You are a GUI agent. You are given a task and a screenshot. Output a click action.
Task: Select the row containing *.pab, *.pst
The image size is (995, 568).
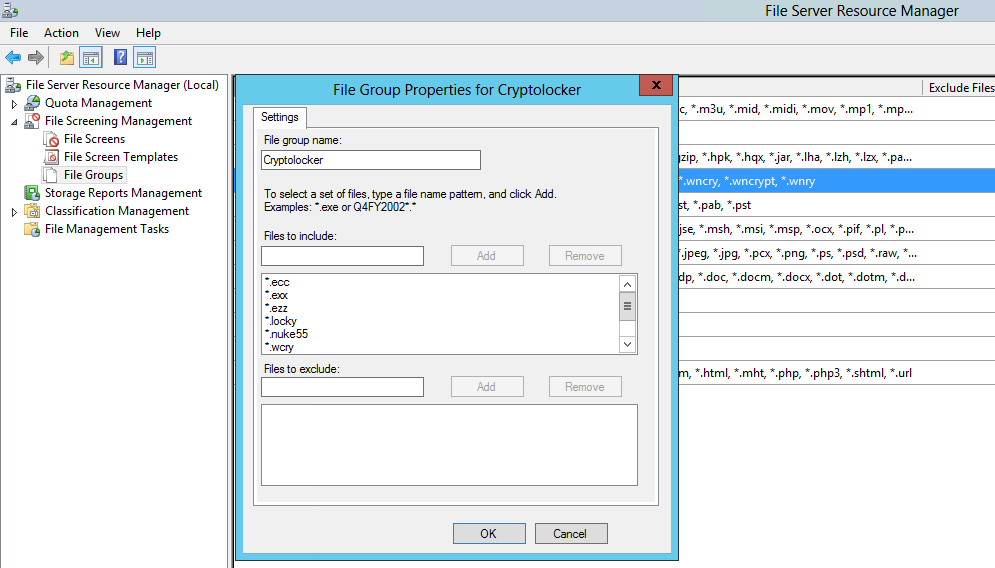tap(837, 205)
